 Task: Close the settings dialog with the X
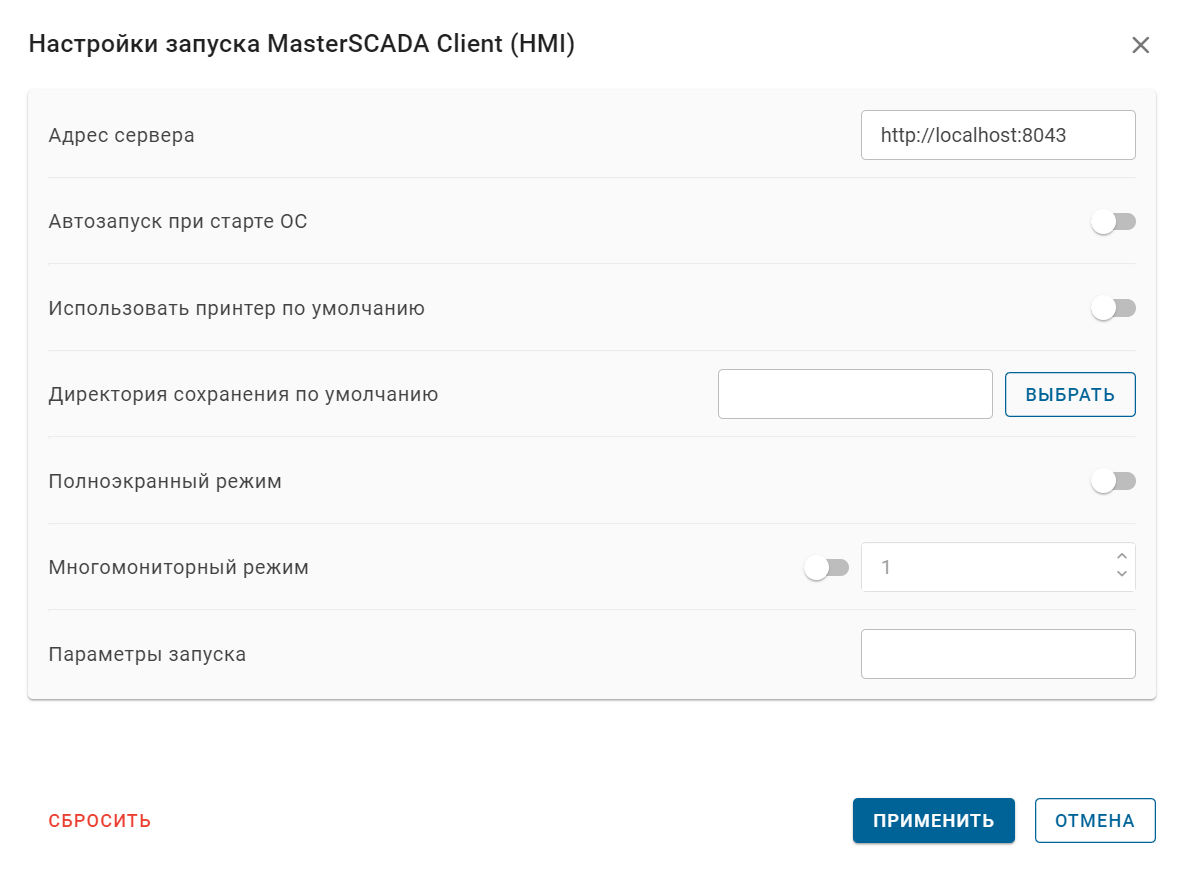click(1140, 44)
